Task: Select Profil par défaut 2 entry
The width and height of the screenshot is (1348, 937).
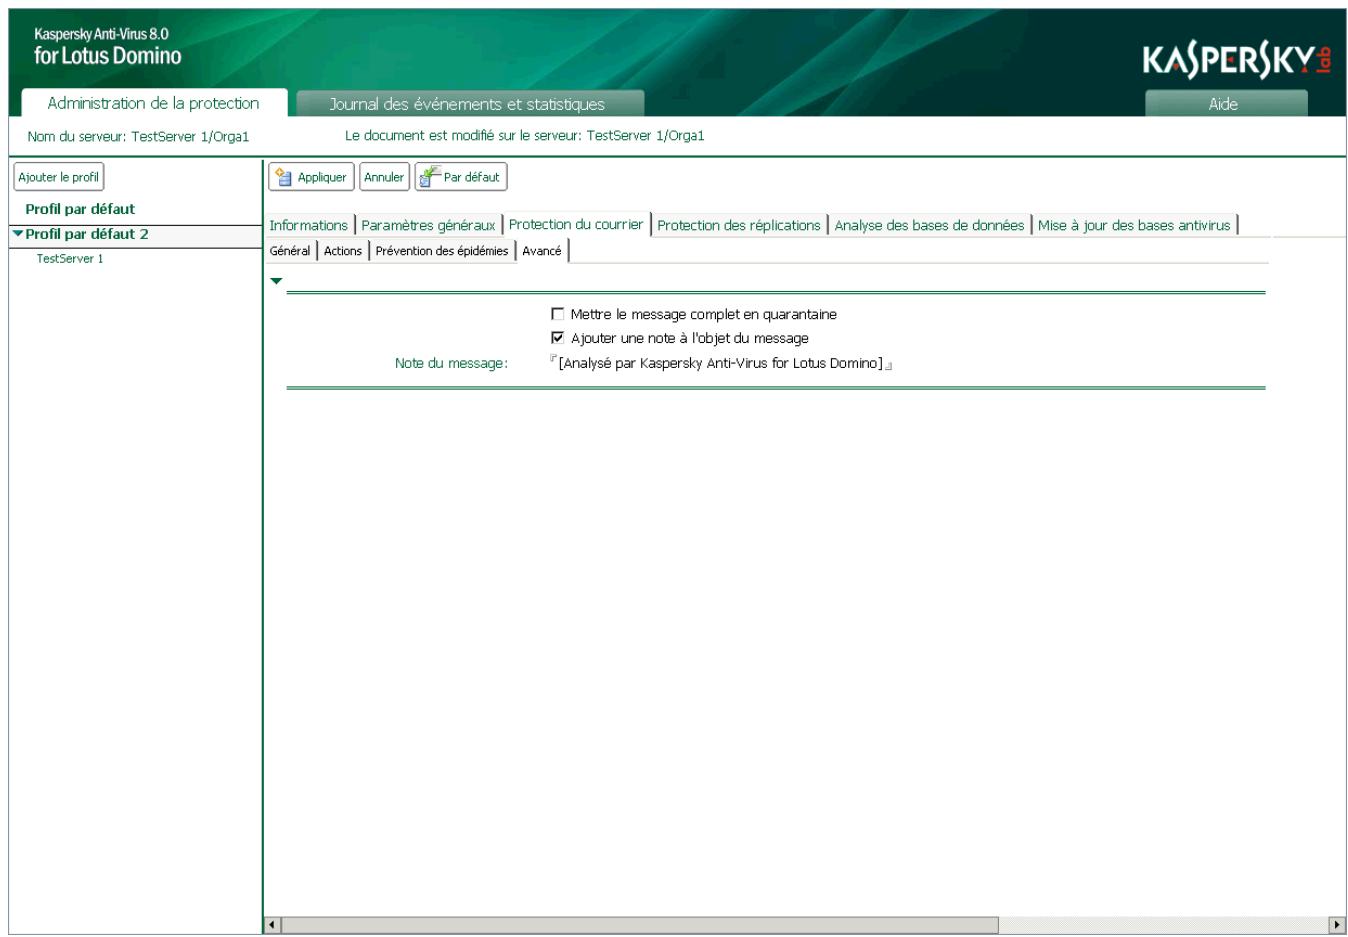Action: click(x=87, y=234)
